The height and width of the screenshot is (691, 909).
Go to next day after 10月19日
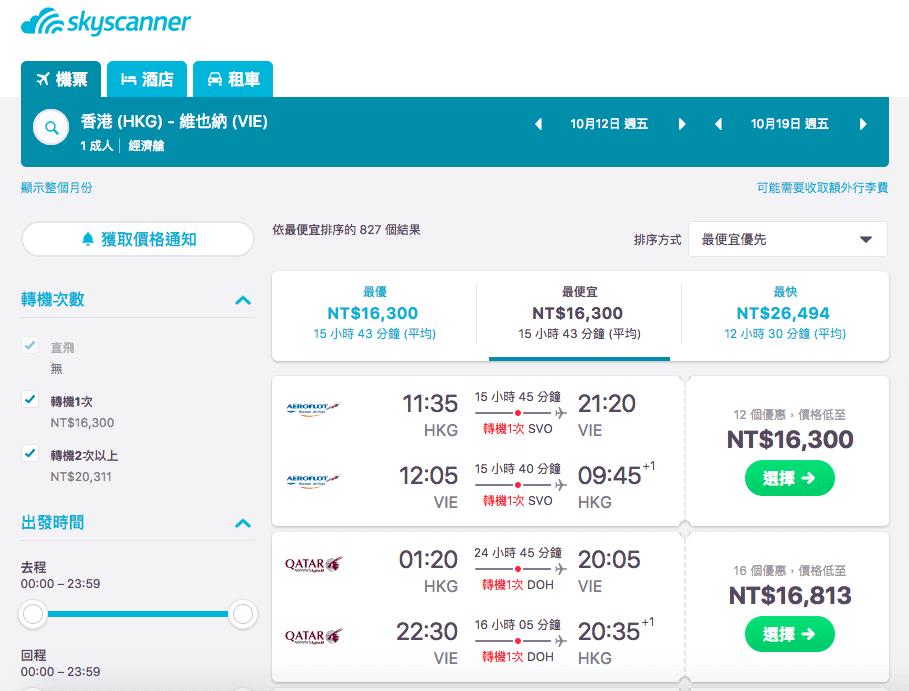click(x=863, y=124)
